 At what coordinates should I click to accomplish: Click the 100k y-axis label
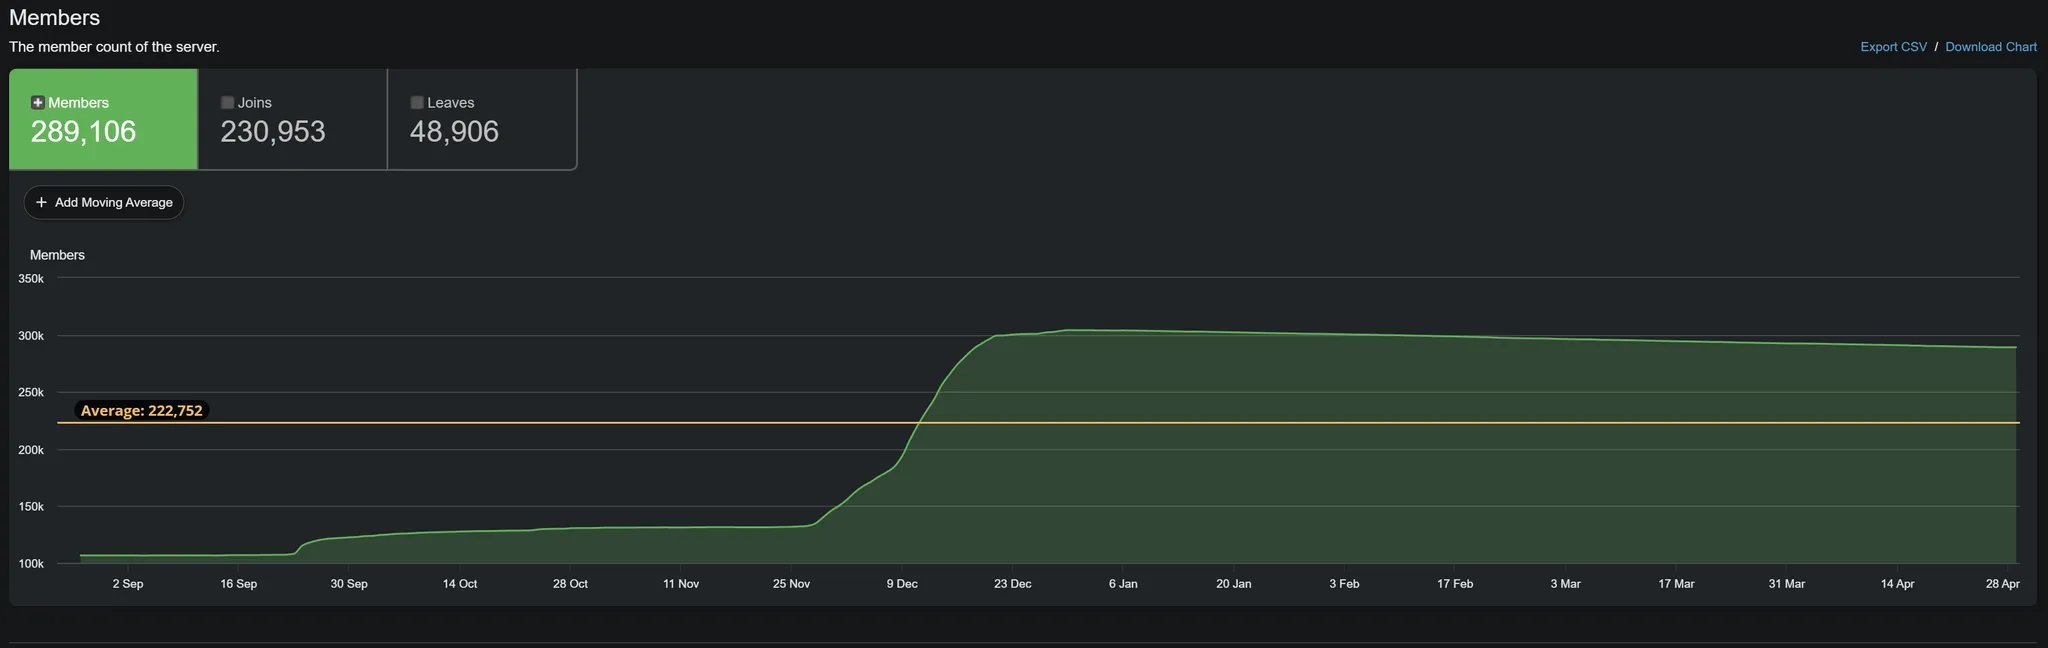coord(31,563)
